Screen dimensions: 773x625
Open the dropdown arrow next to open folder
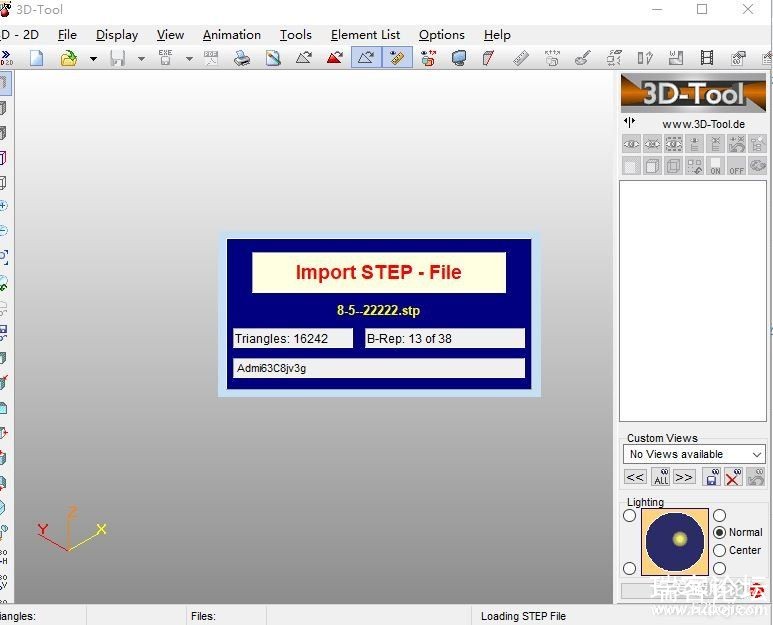(93, 59)
